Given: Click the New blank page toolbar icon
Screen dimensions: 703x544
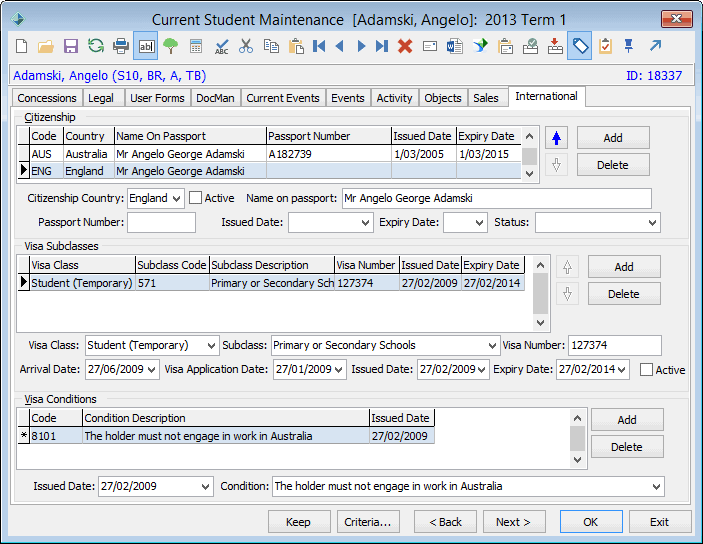Looking at the screenshot, I should [x=22, y=46].
